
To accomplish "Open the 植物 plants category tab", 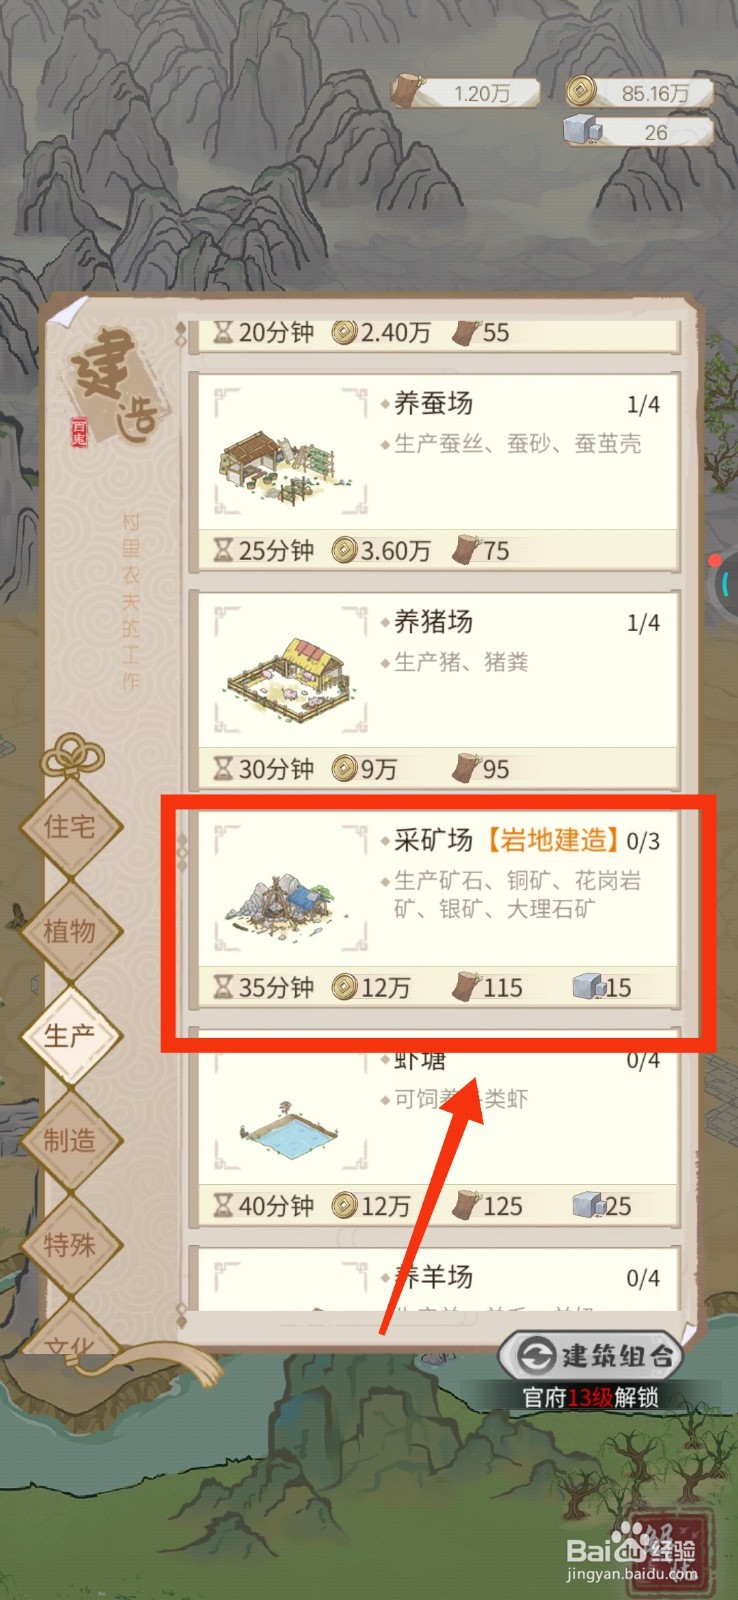I will (69, 931).
